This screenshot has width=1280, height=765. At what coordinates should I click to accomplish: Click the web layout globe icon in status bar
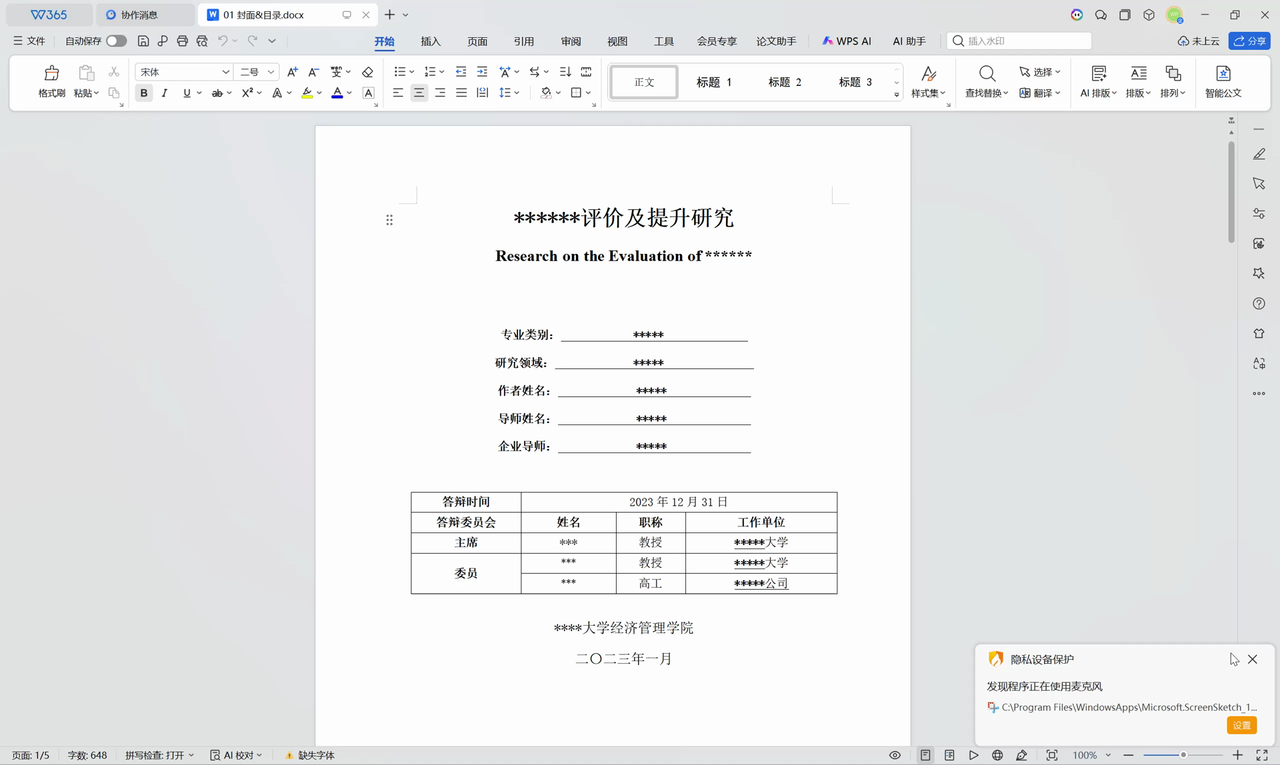point(998,755)
